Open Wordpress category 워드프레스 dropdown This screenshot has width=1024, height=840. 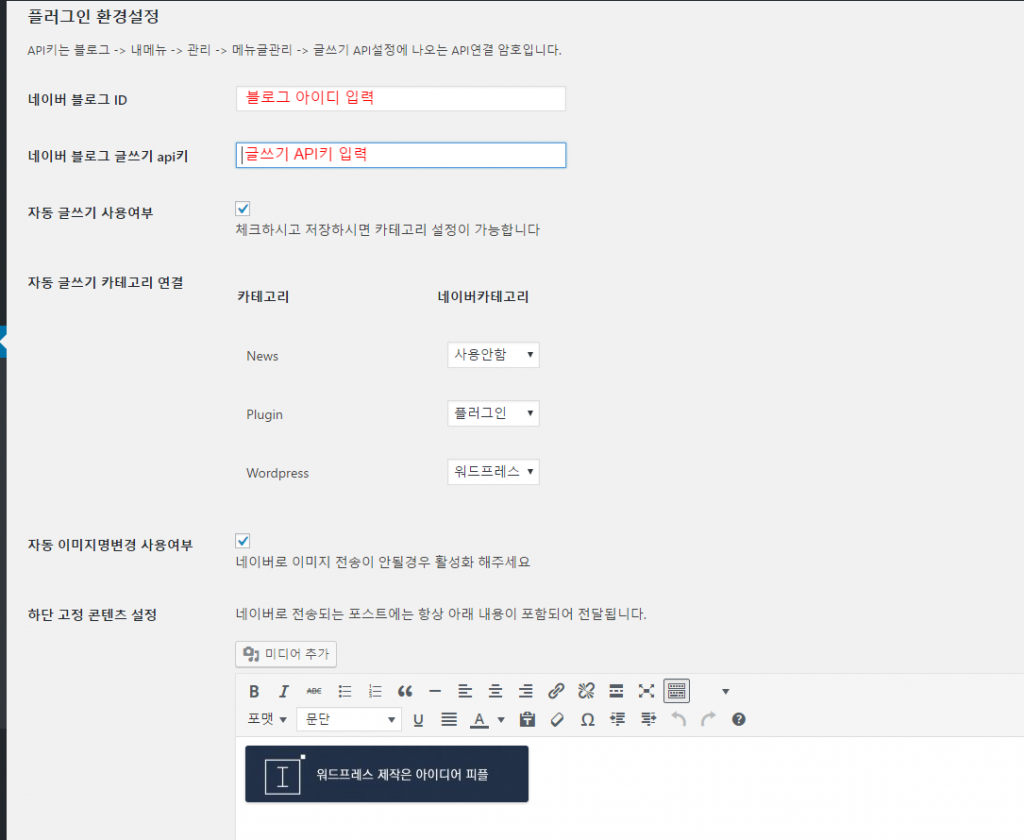[x=493, y=472]
